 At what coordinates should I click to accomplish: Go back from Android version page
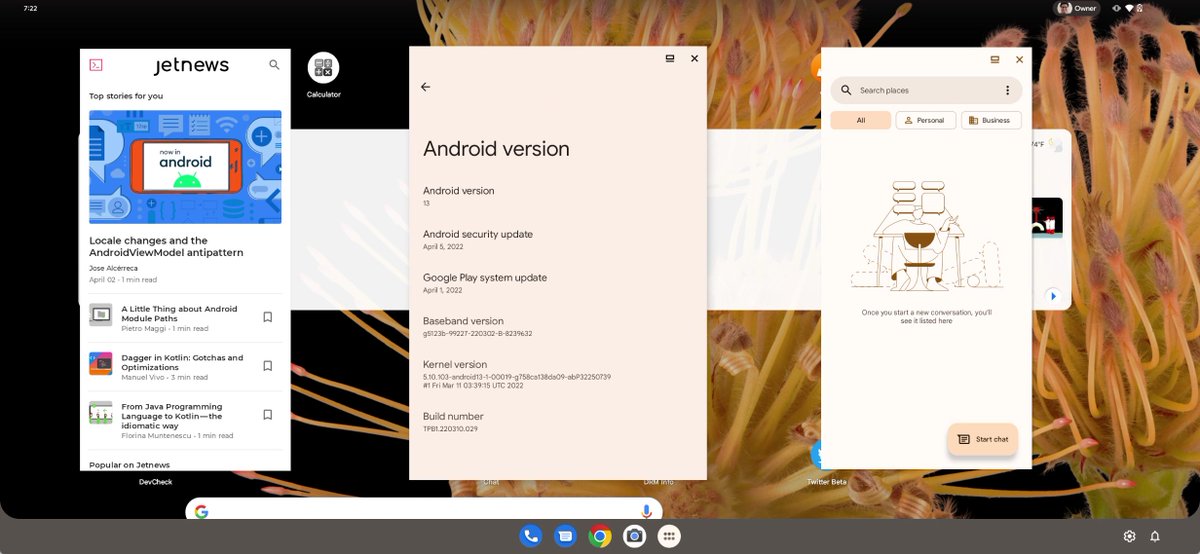tap(425, 87)
